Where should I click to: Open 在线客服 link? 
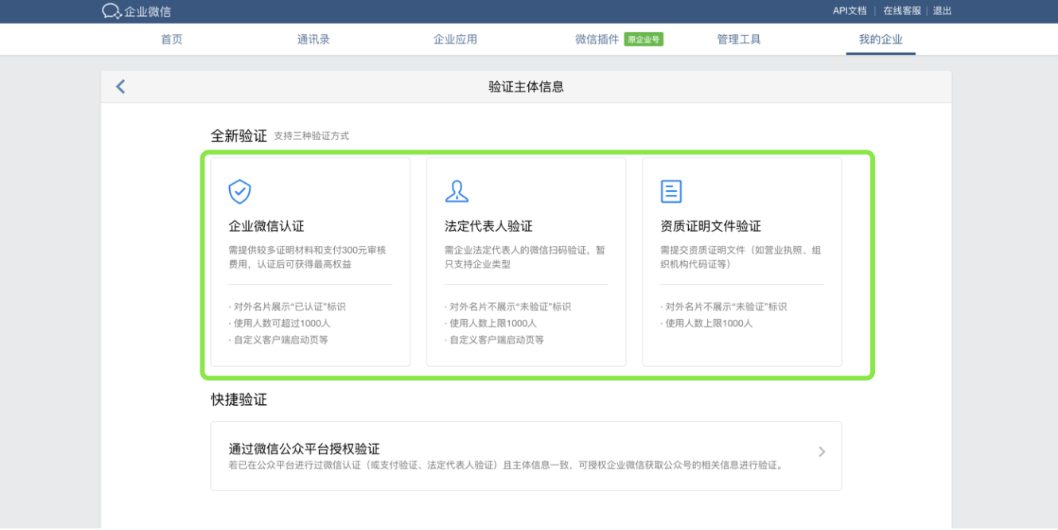(902, 11)
